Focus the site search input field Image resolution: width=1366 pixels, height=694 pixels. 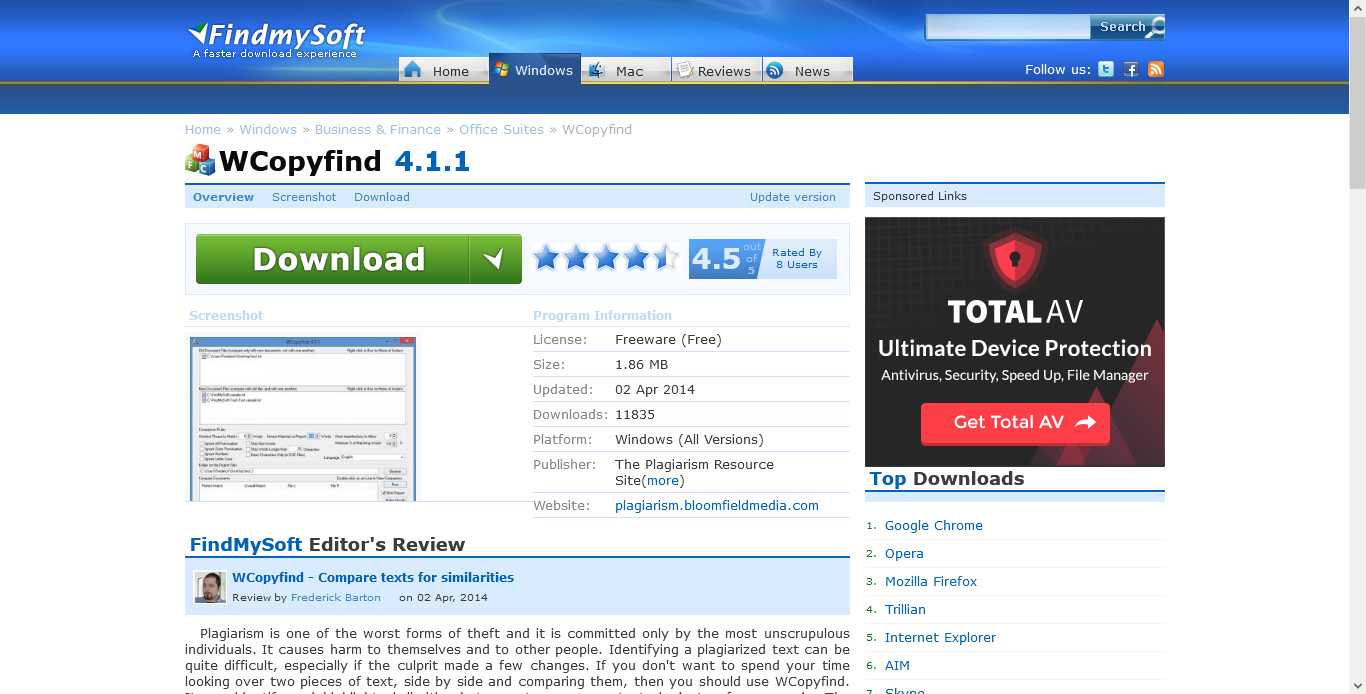[1008, 27]
